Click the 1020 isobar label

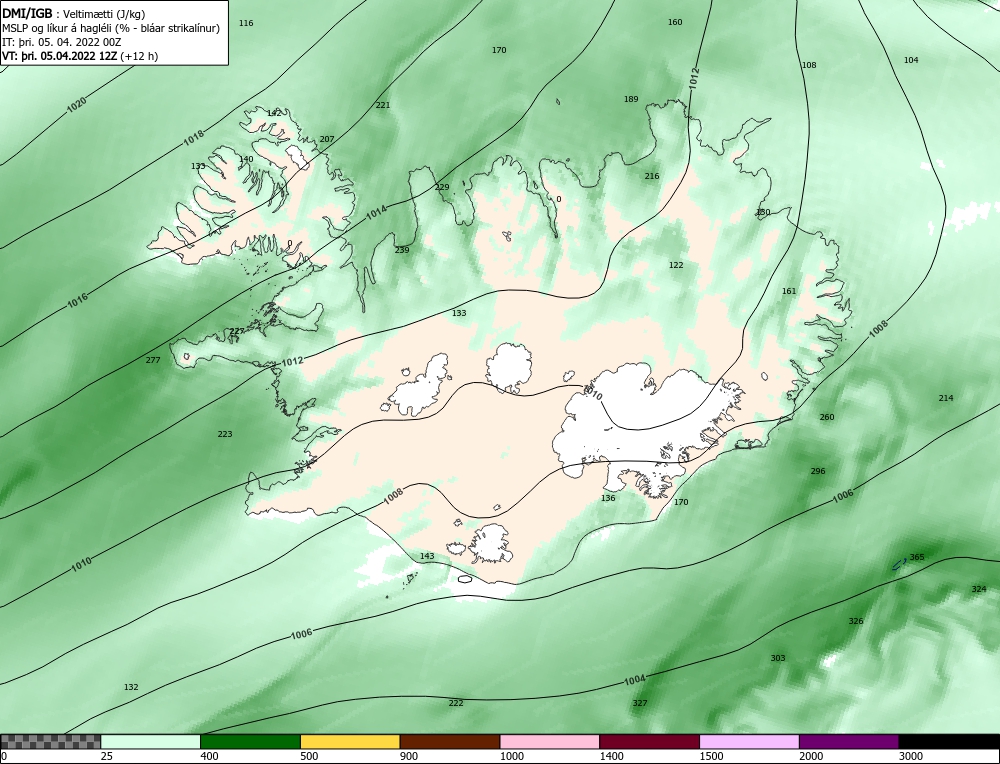pos(77,105)
